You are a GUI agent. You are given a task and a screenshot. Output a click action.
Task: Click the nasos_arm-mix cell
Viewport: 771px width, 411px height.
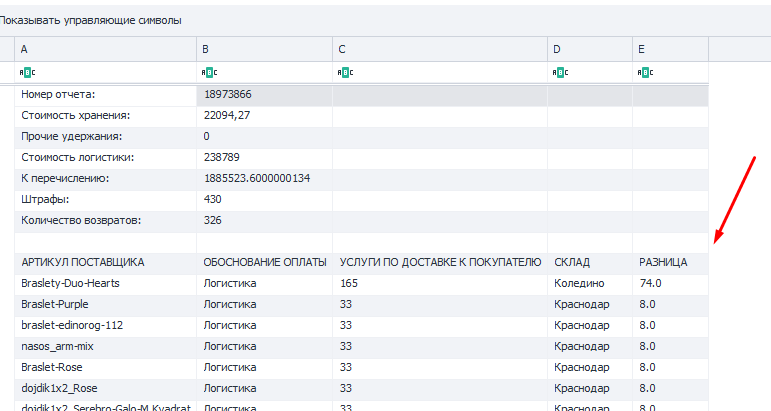[106, 347]
